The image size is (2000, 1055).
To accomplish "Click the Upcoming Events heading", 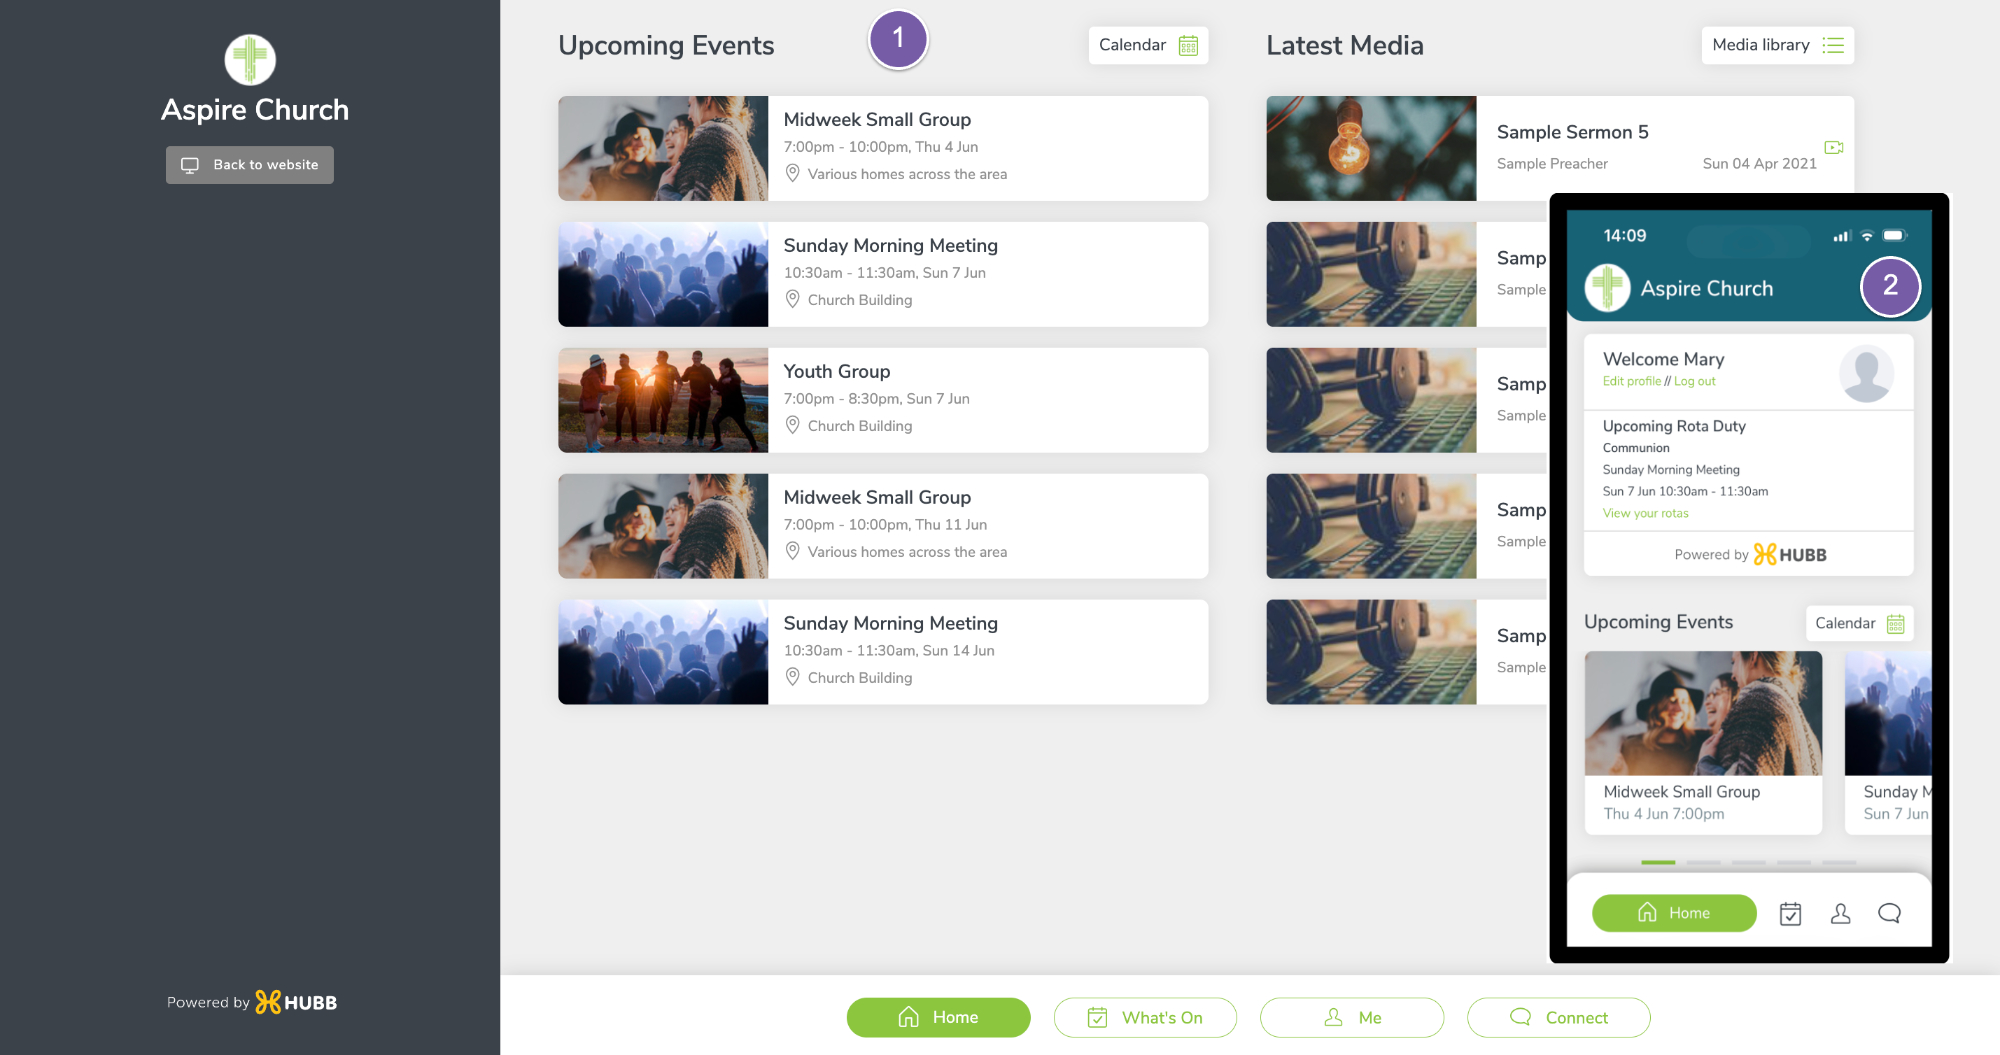I will click(666, 45).
